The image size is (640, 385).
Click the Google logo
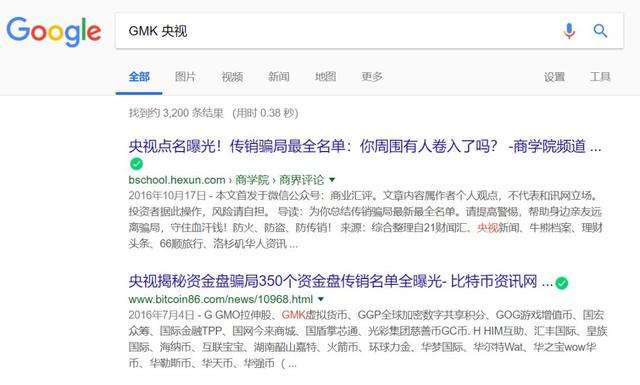coord(53,31)
